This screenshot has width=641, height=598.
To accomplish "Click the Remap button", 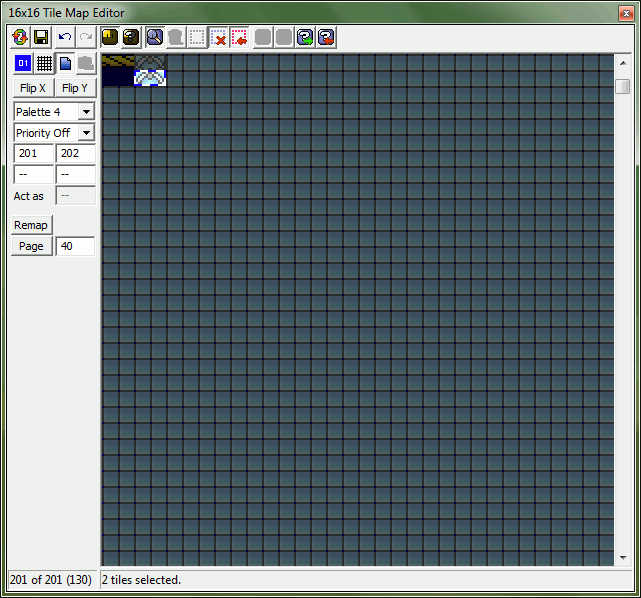I will 31,225.
